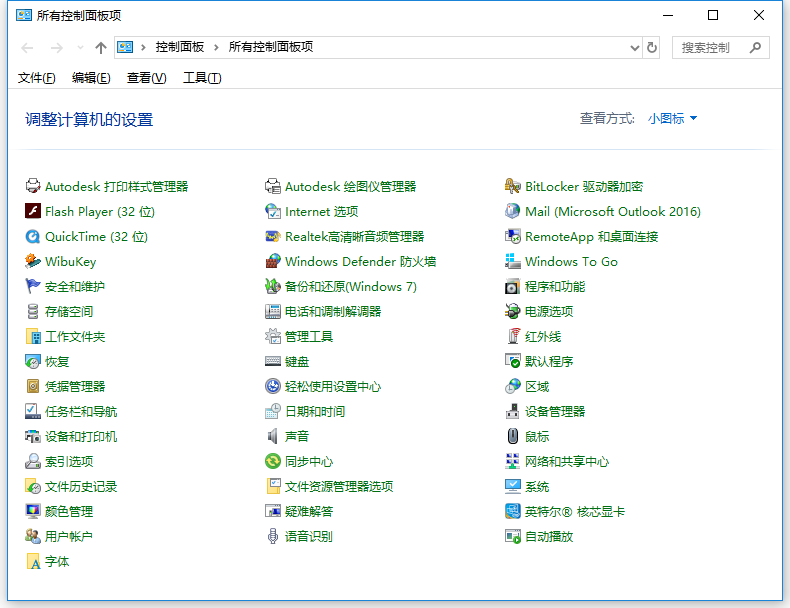The image size is (790, 608).
Task: Open the 工作文件夹 link
Action: 75,336
